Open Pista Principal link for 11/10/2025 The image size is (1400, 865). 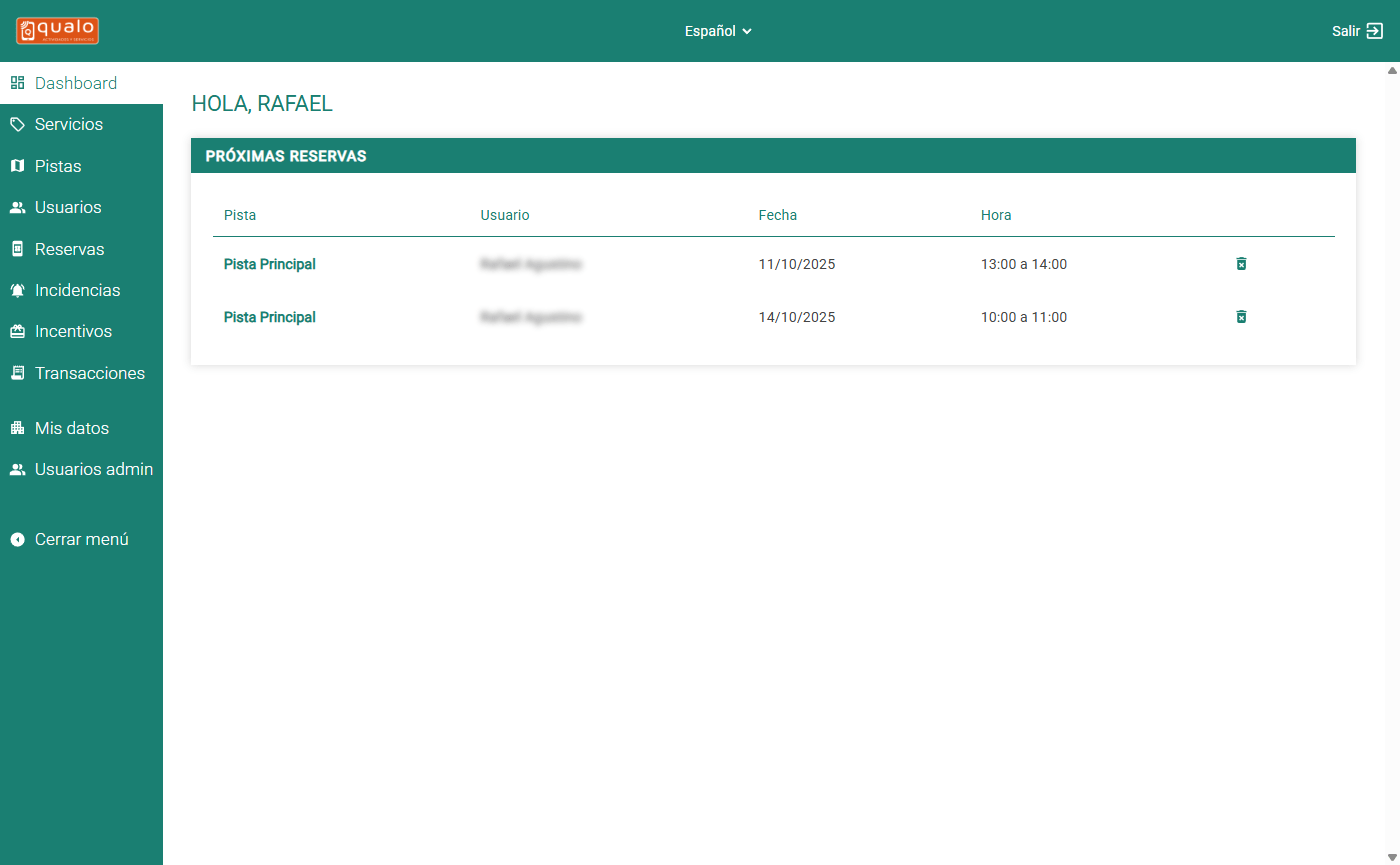(270, 264)
